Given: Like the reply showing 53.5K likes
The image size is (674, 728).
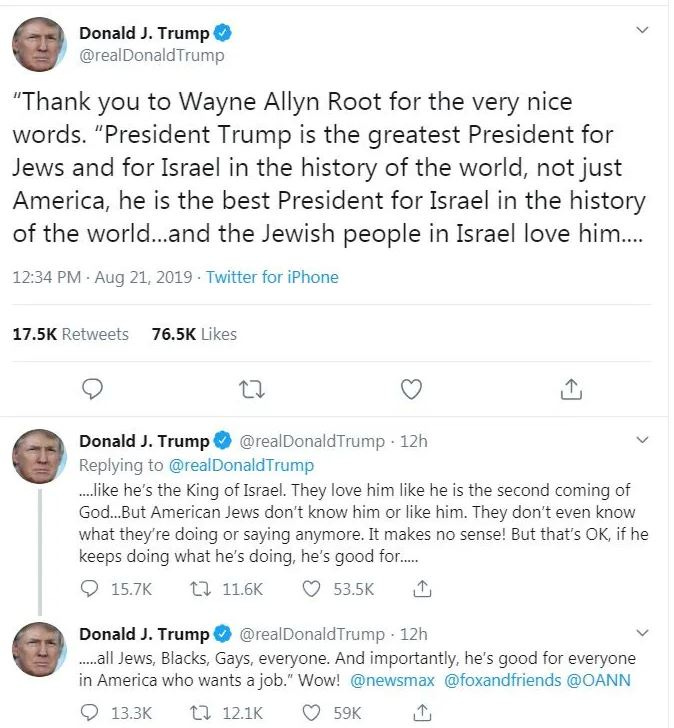Looking at the screenshot, I should pos(311,589).
